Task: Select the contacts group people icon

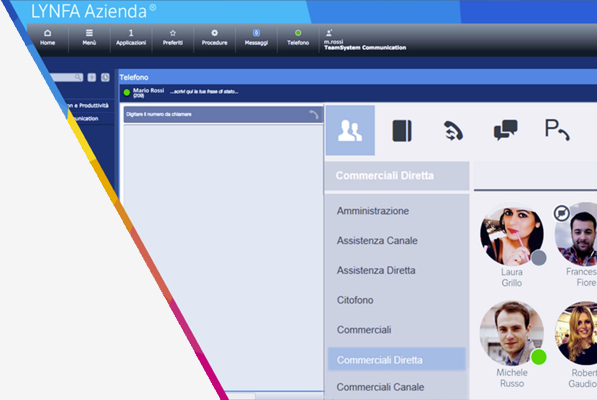Action: 350,131
